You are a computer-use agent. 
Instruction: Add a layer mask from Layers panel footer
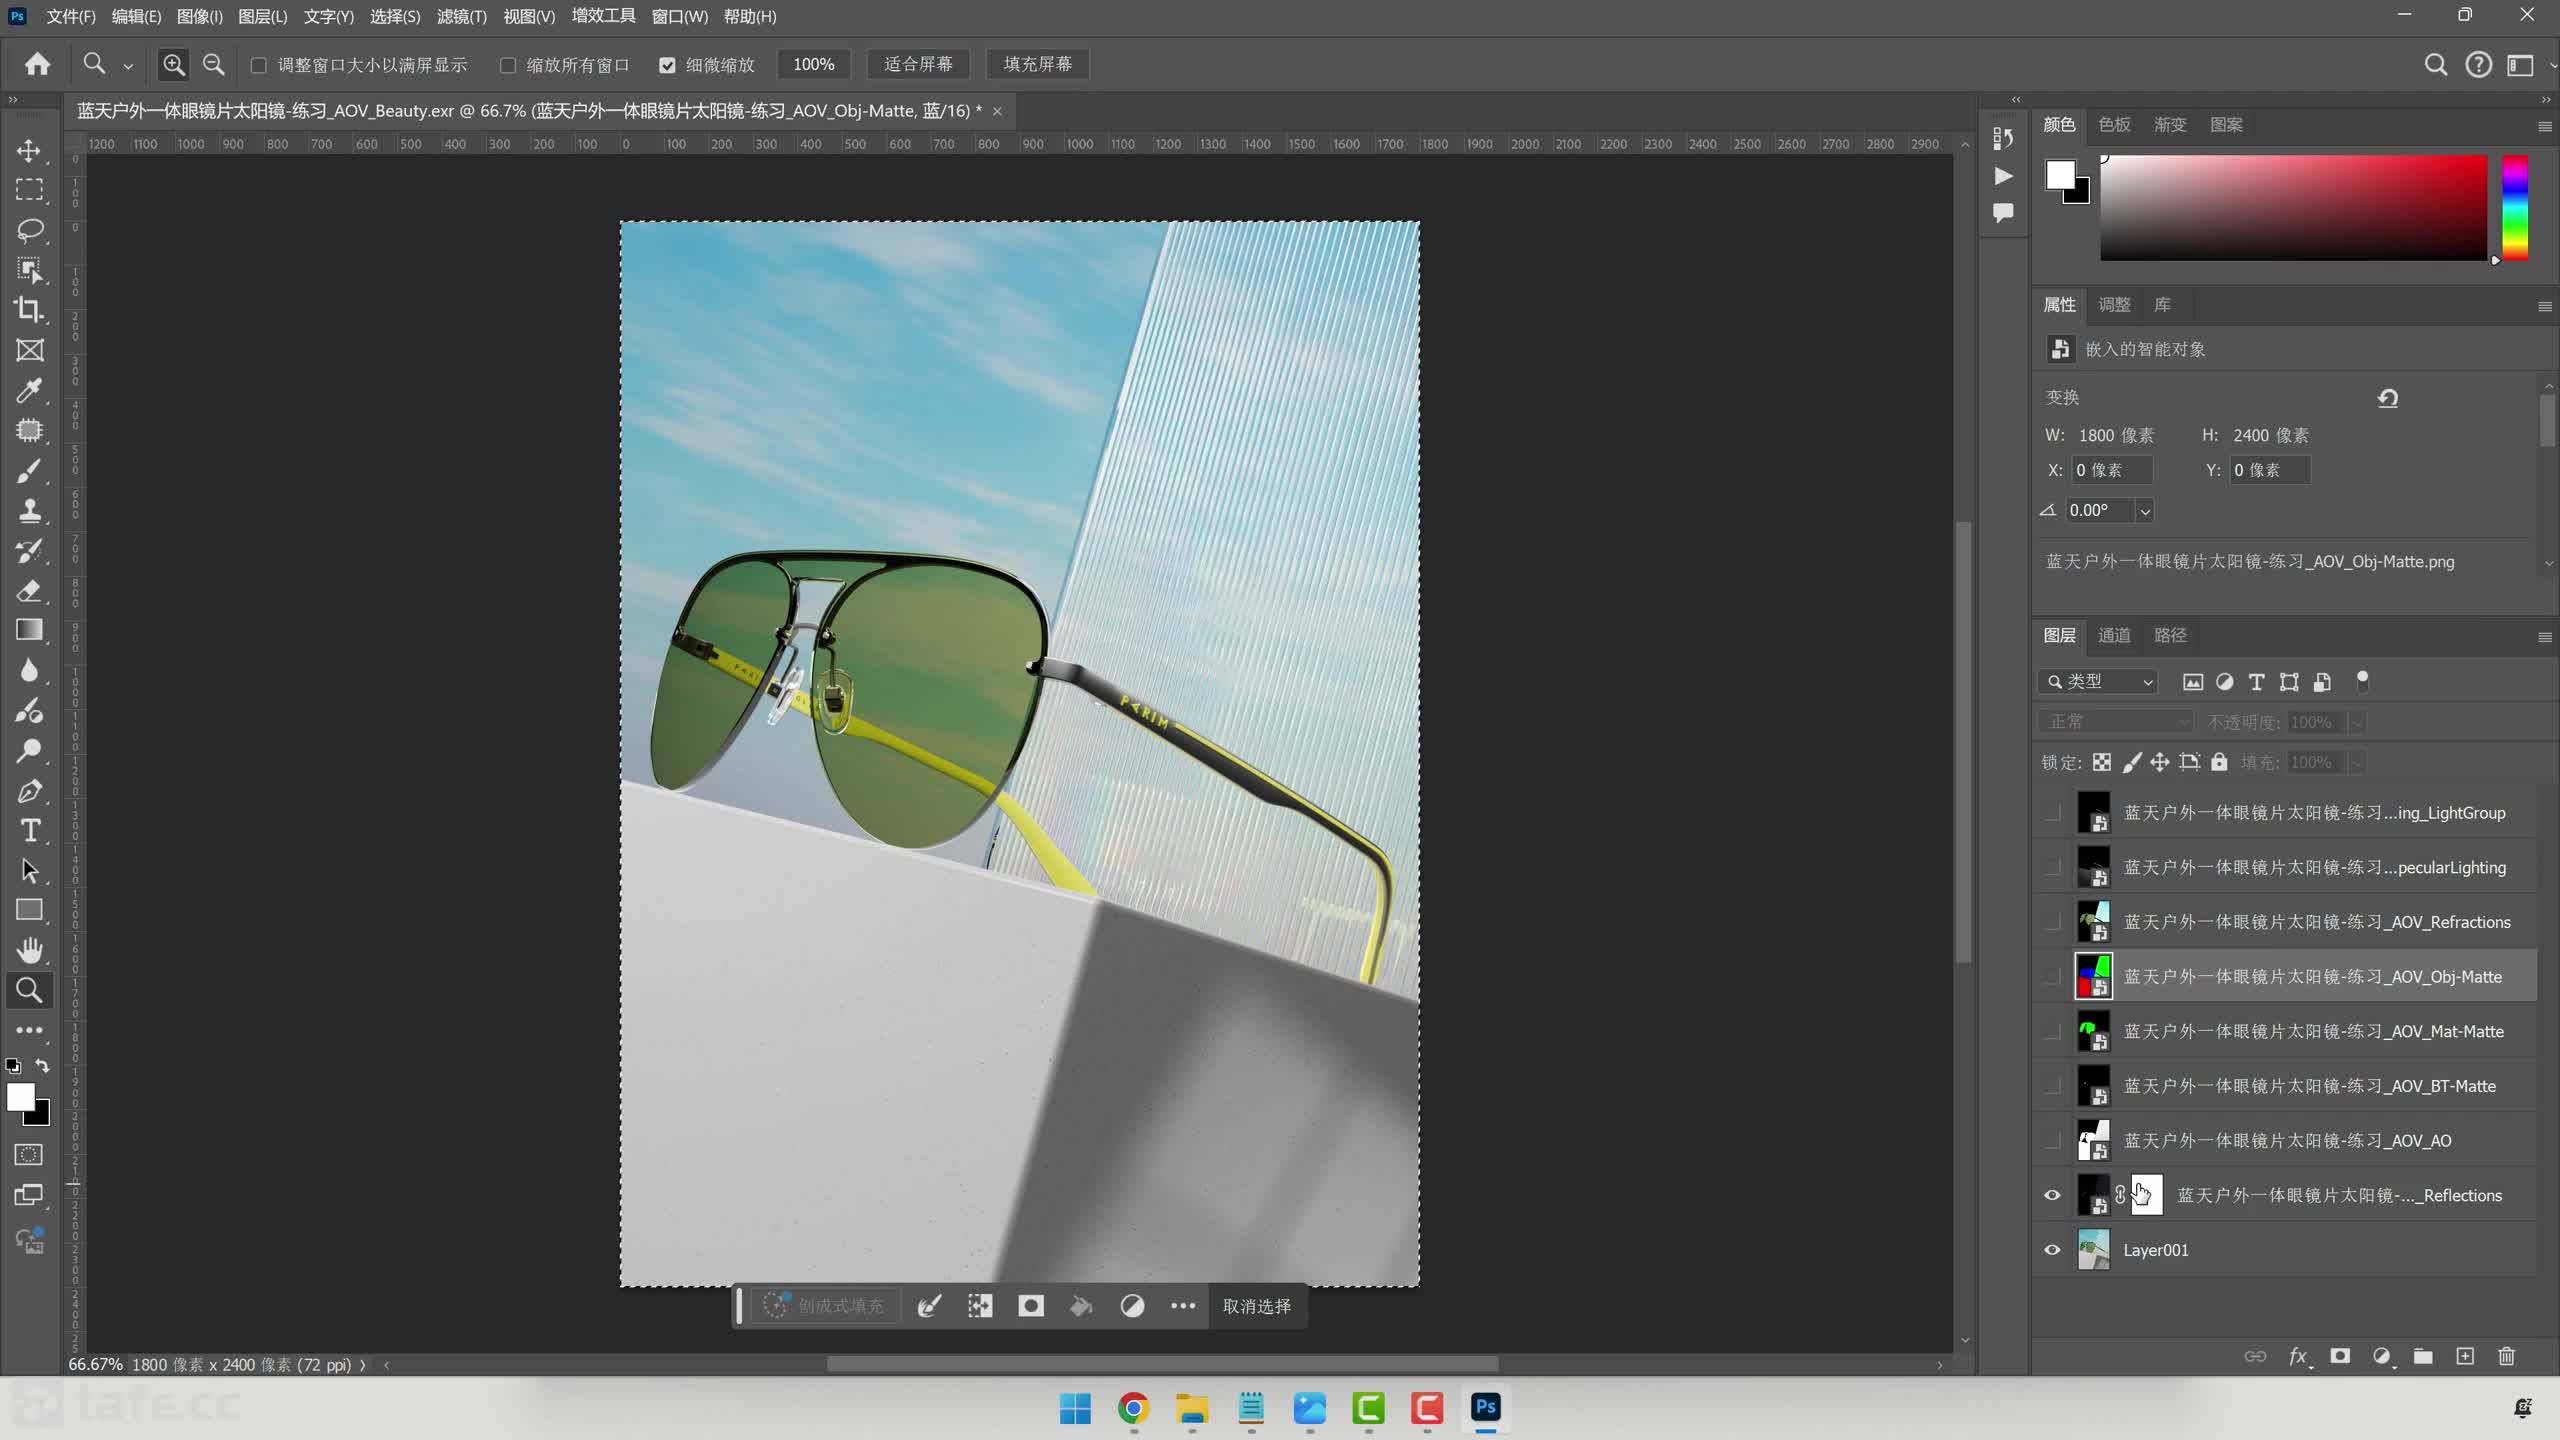pos(2340,1356)
